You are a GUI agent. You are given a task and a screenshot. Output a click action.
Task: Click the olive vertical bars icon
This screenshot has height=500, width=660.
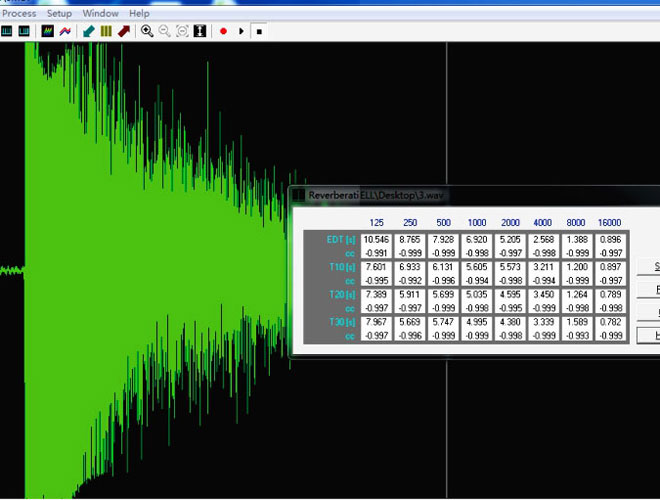click(106, 31)
